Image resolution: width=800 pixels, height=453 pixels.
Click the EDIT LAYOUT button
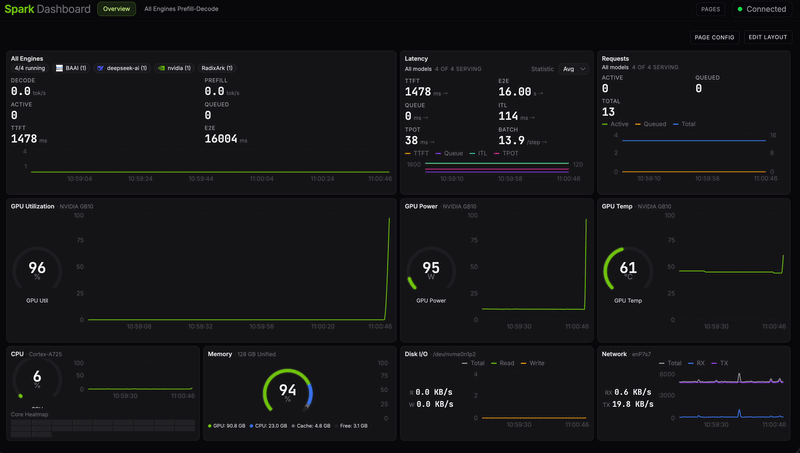coord(767,37)
